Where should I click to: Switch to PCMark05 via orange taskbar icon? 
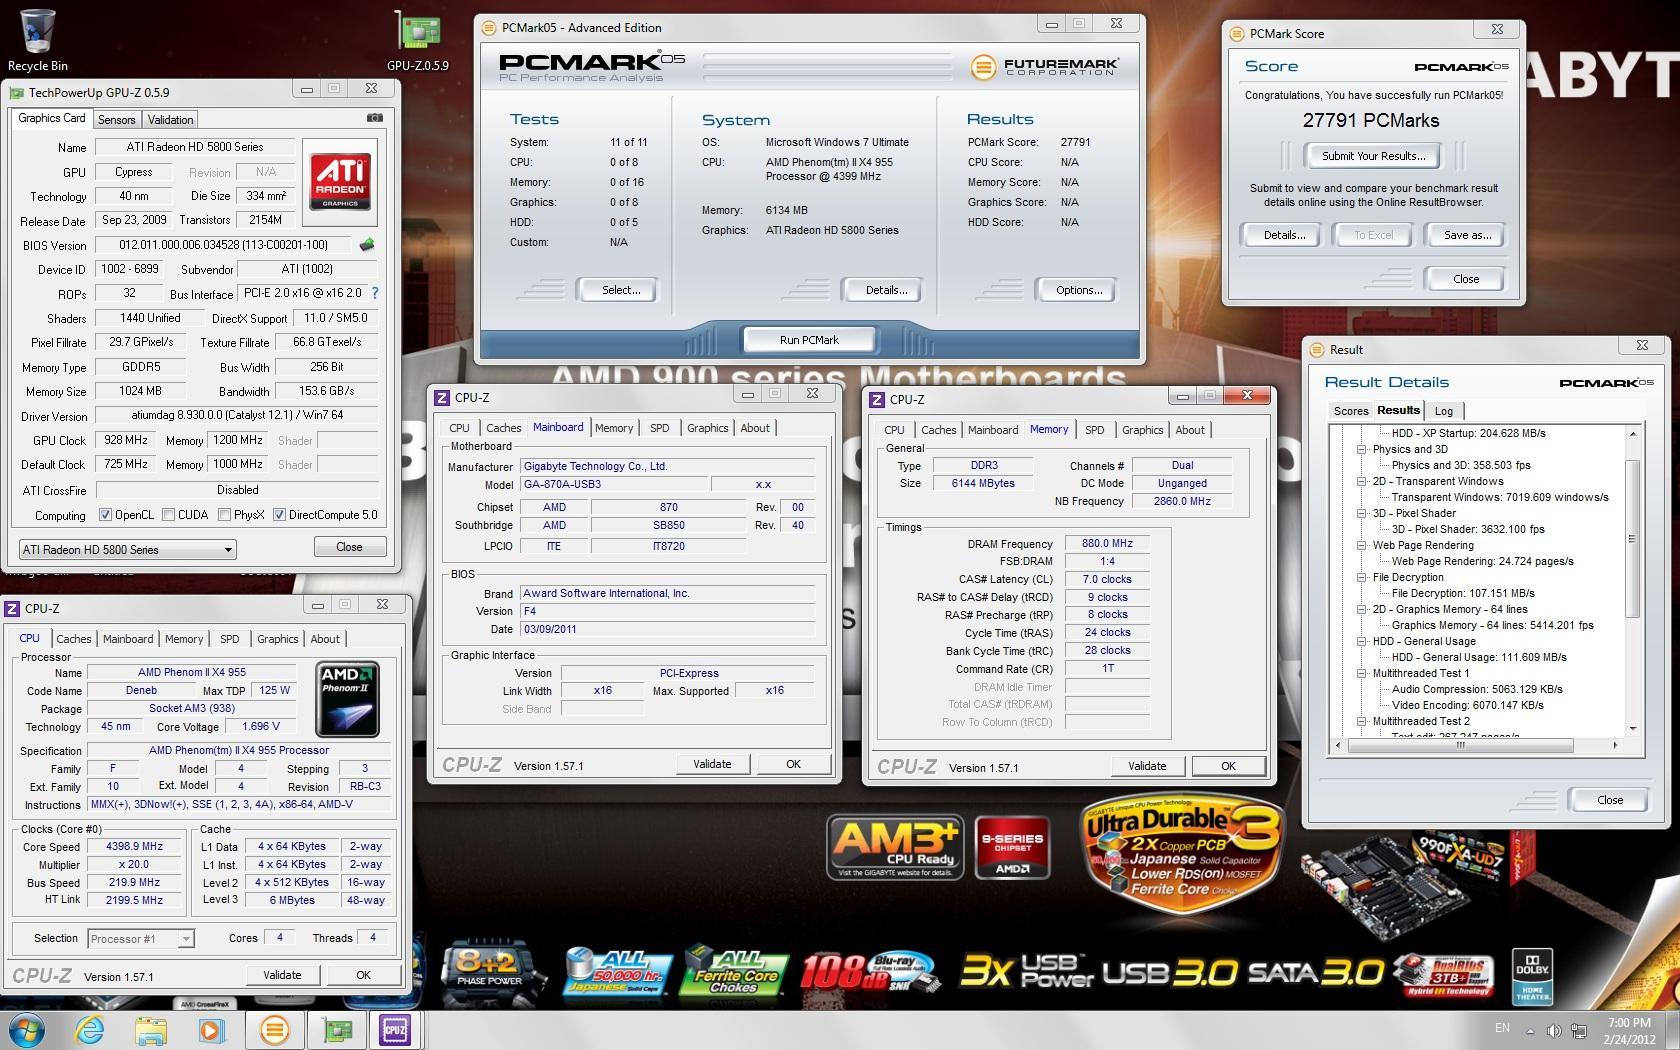point(274,1029)
